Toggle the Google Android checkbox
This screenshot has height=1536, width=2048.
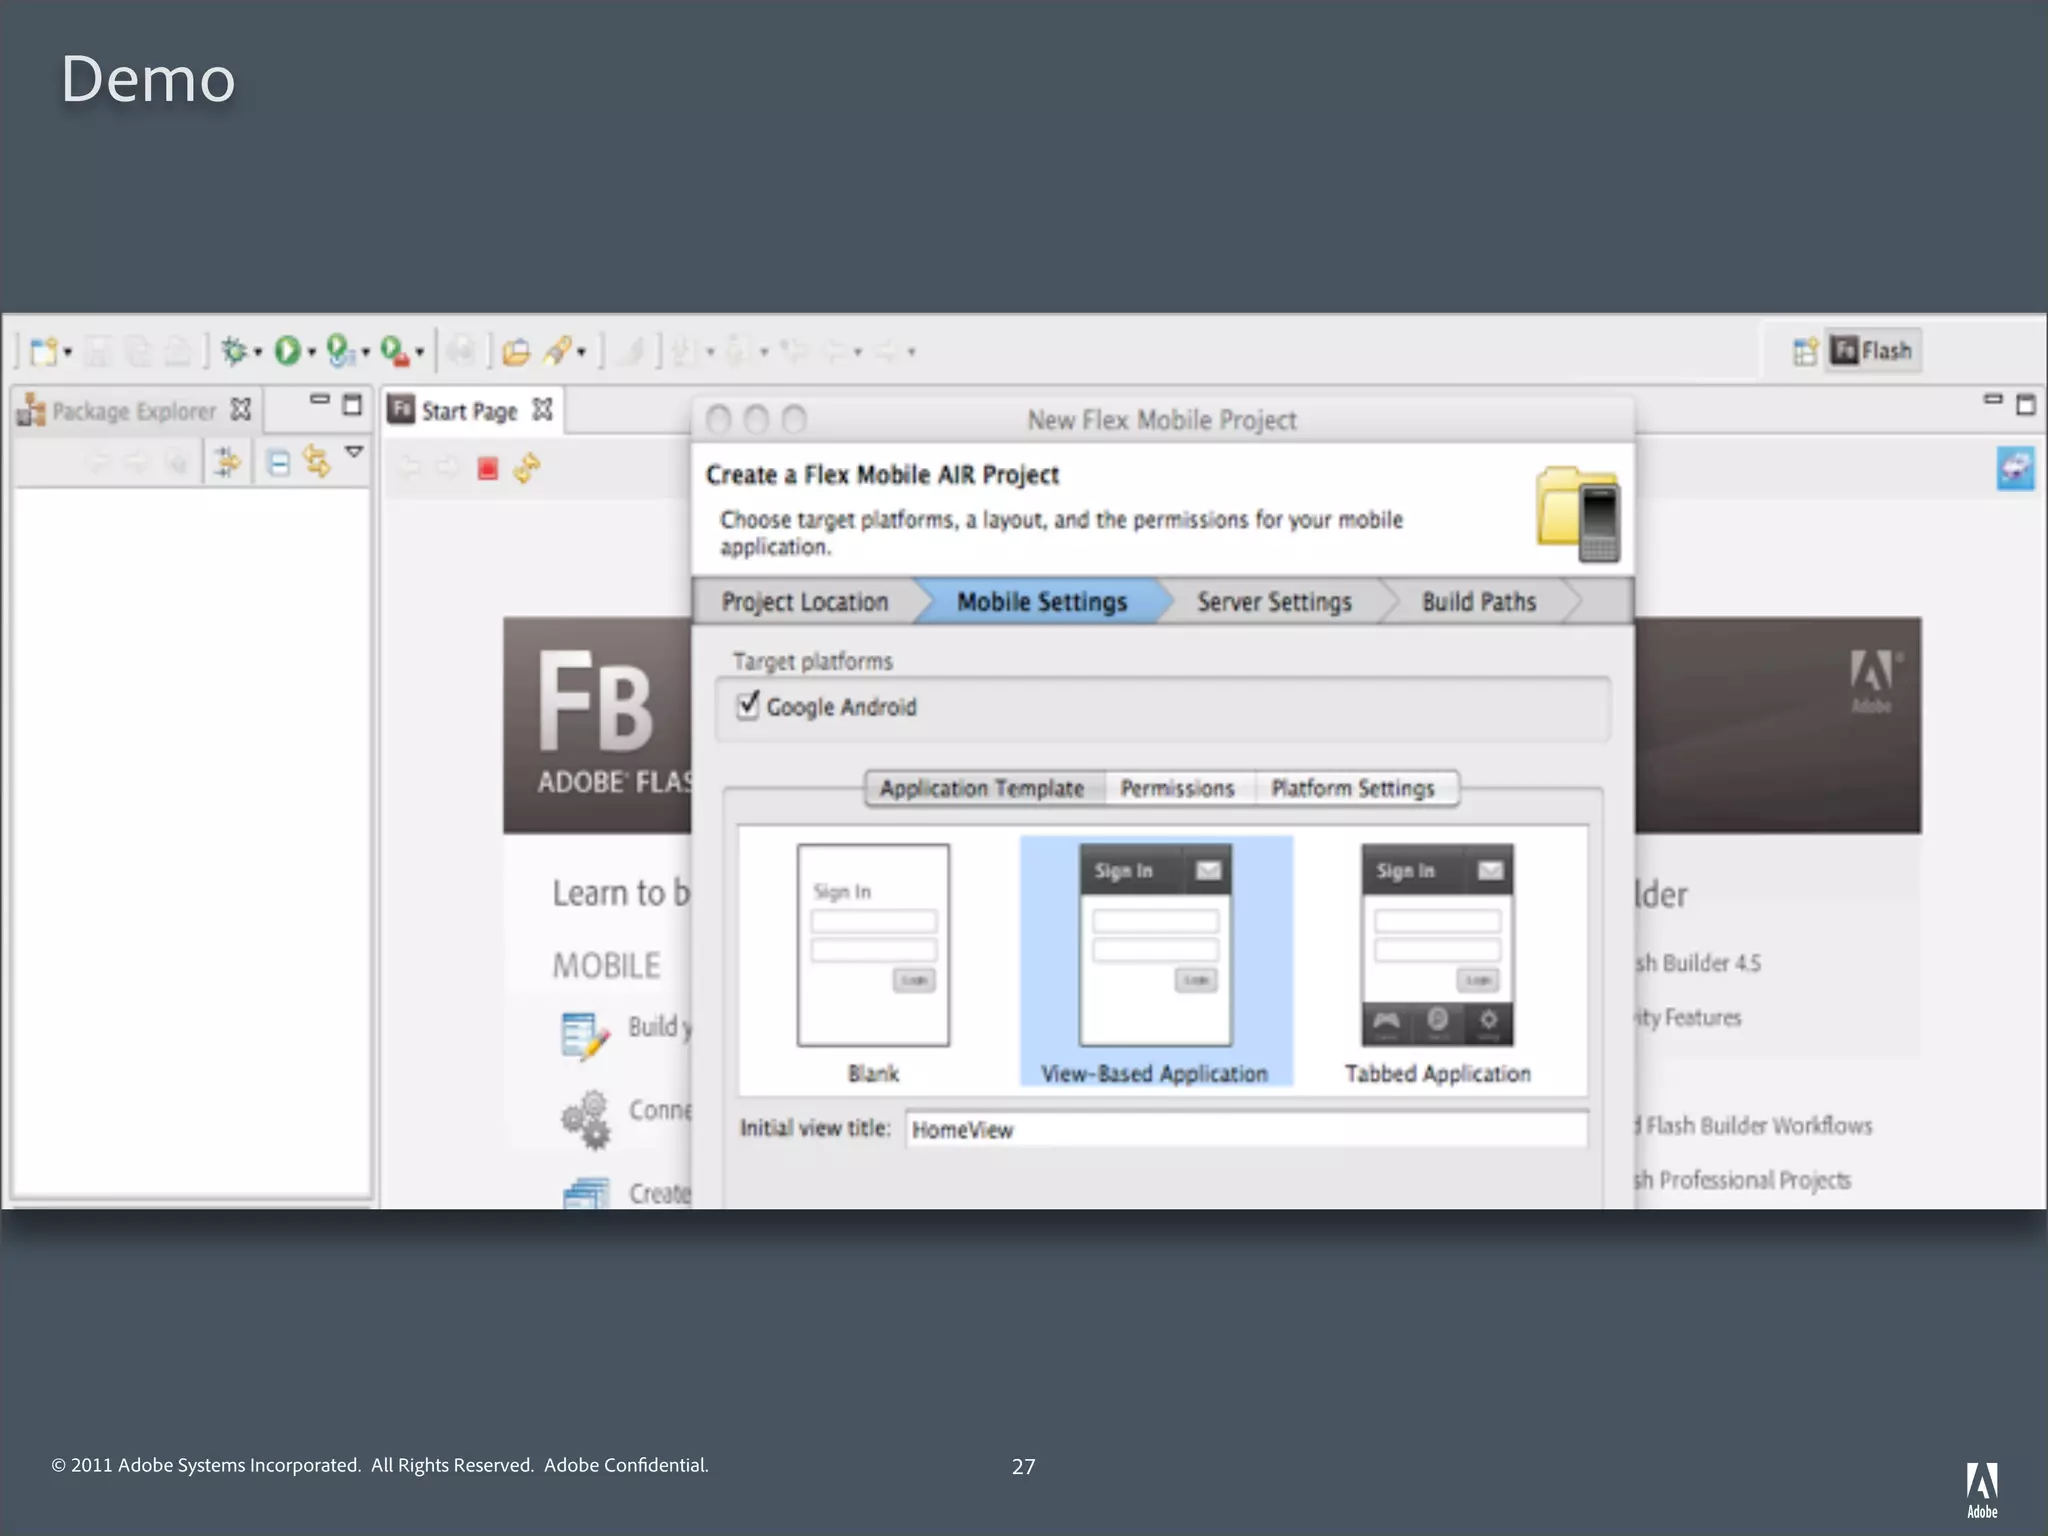tap(748, 705)
